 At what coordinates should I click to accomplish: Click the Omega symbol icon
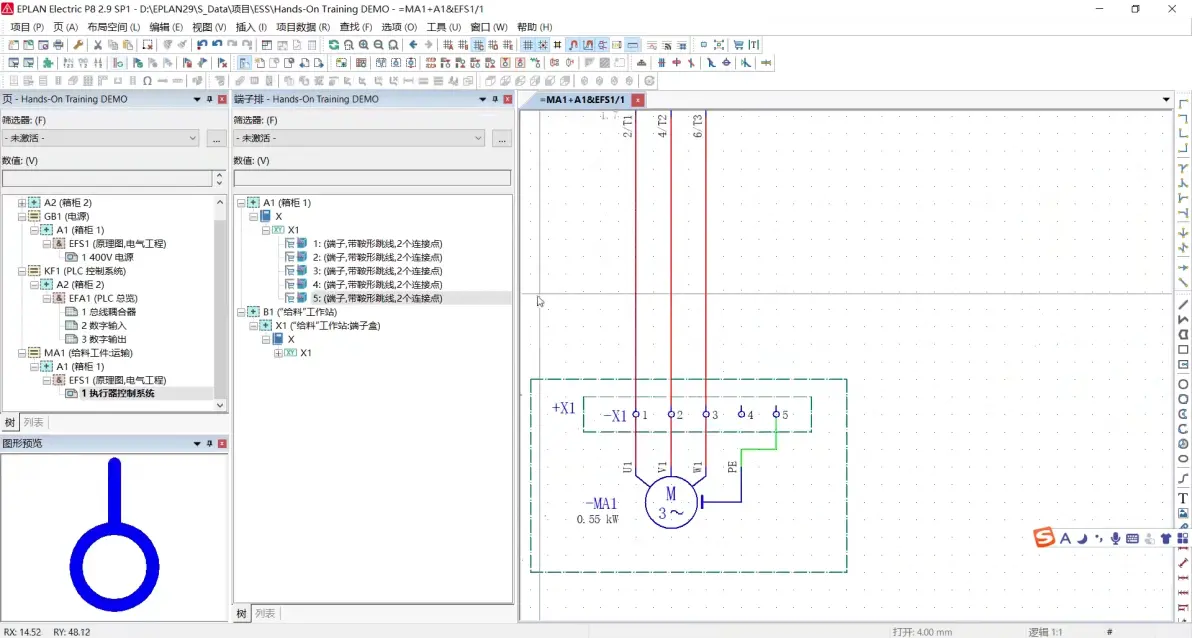click(147, 81)
